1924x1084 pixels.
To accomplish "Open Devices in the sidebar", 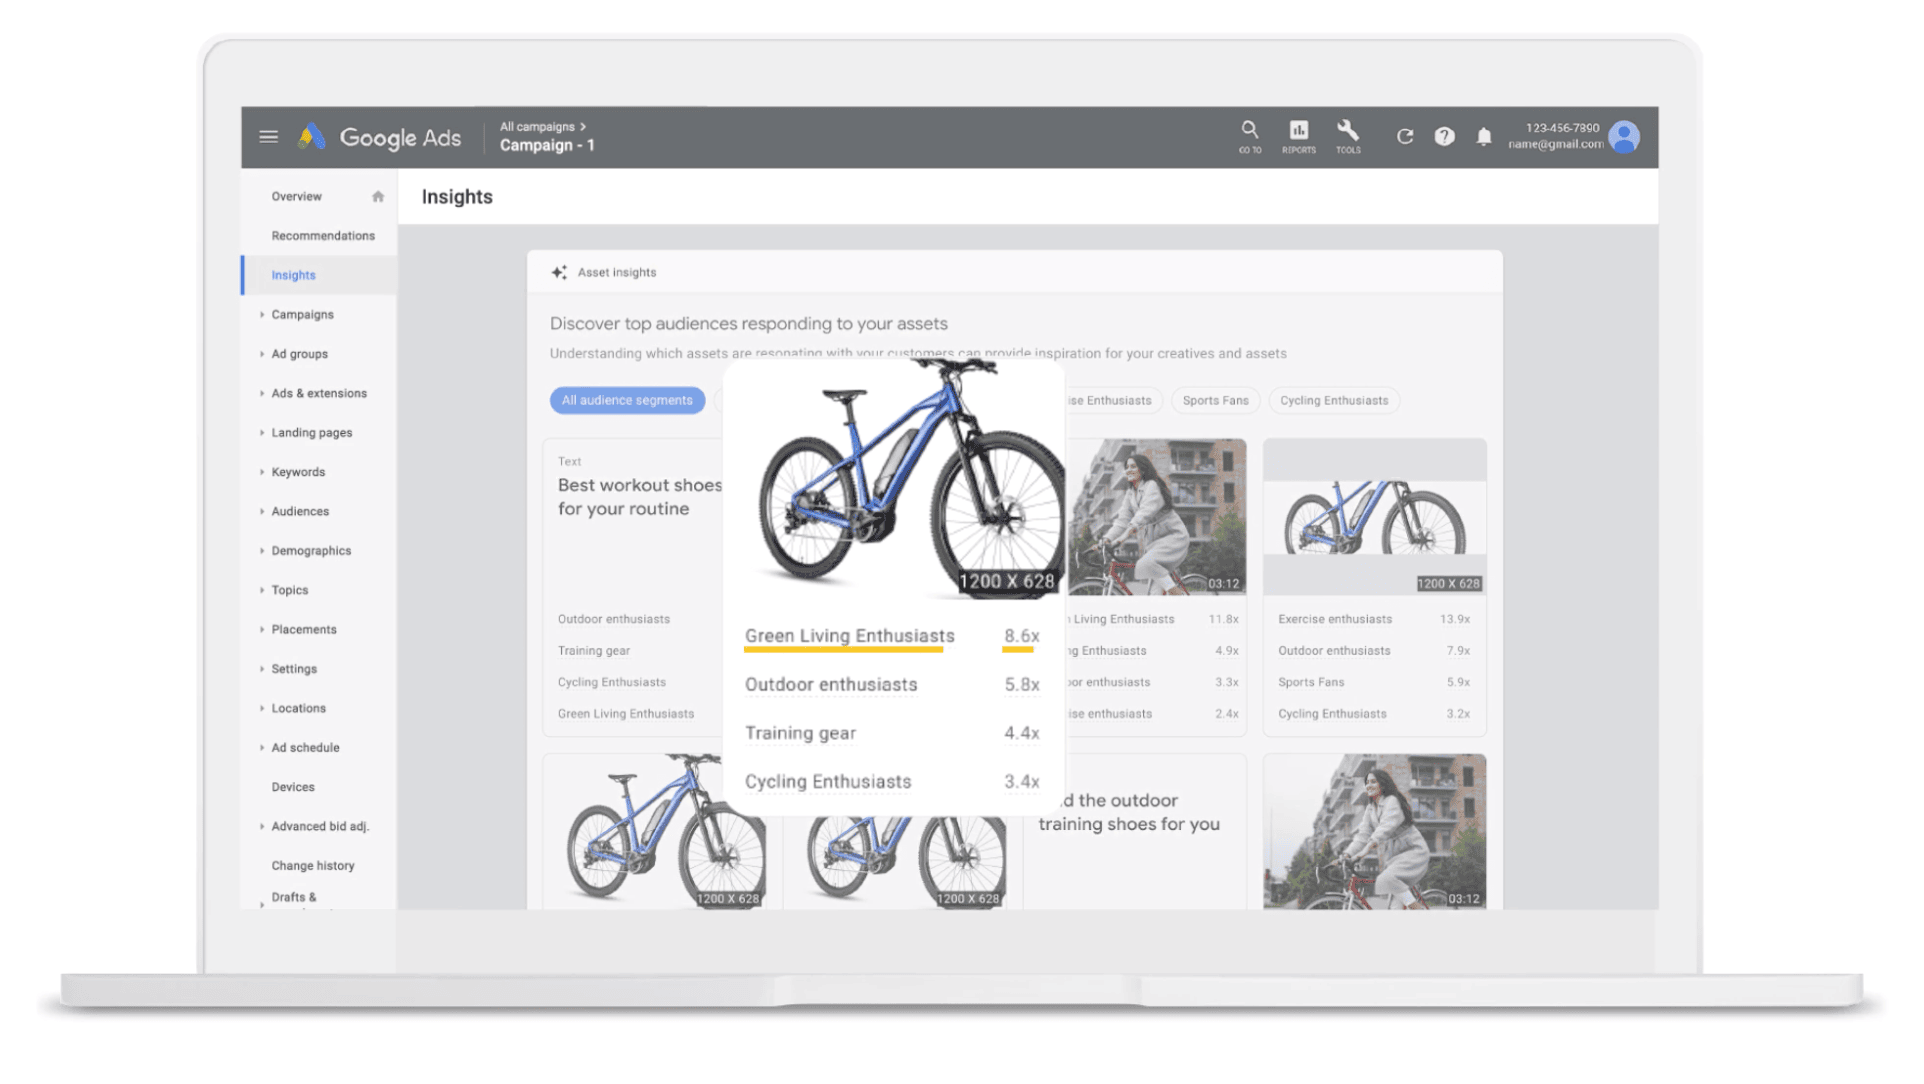I will tap(293, 787).
